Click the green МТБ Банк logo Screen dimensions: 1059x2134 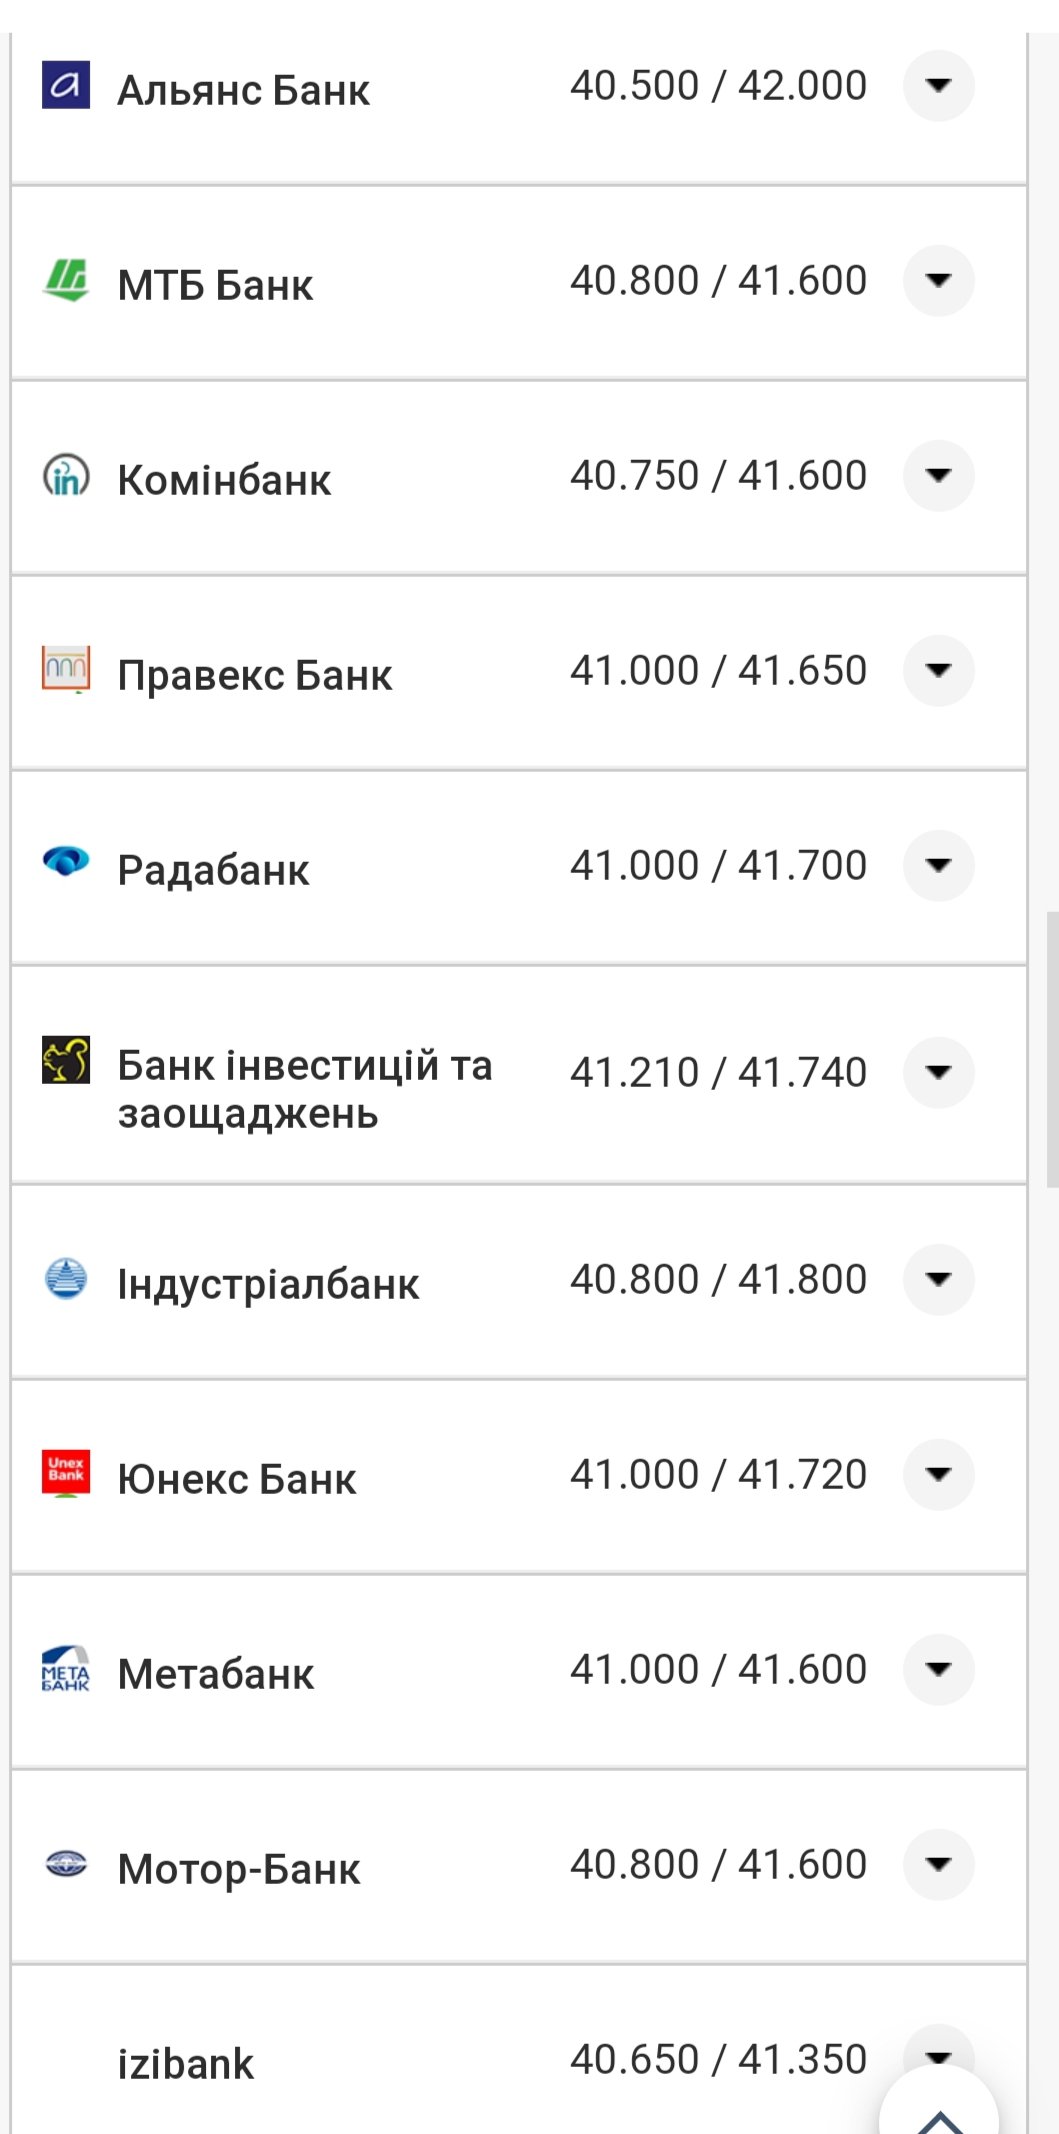pos(66,280)
